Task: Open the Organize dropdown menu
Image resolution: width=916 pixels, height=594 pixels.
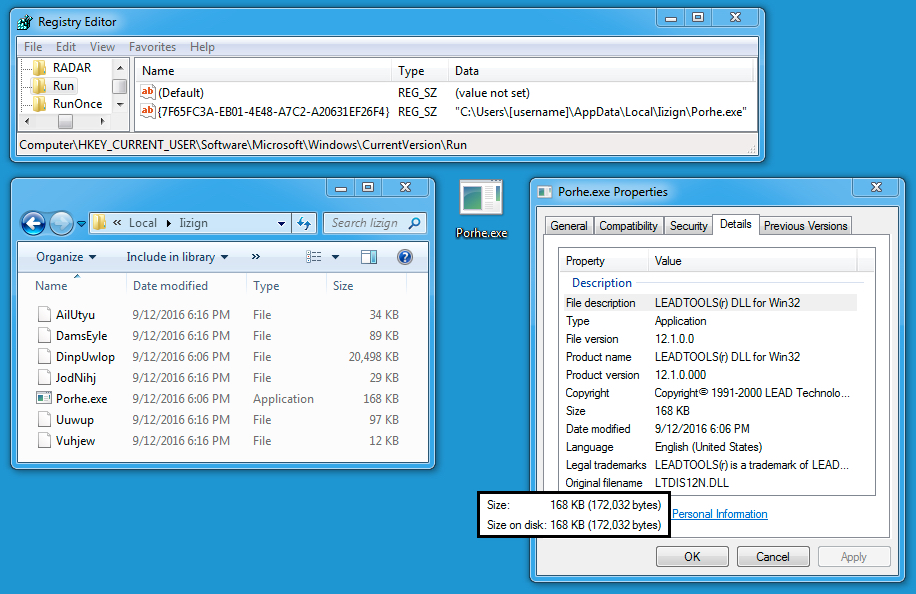Action: click(66, 257)
